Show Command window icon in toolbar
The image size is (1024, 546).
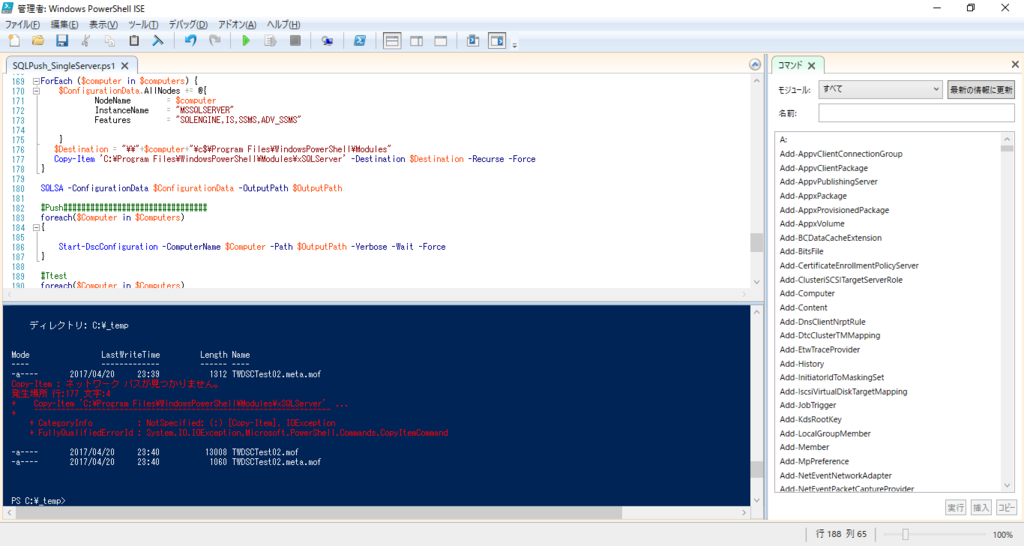(473, 41)
